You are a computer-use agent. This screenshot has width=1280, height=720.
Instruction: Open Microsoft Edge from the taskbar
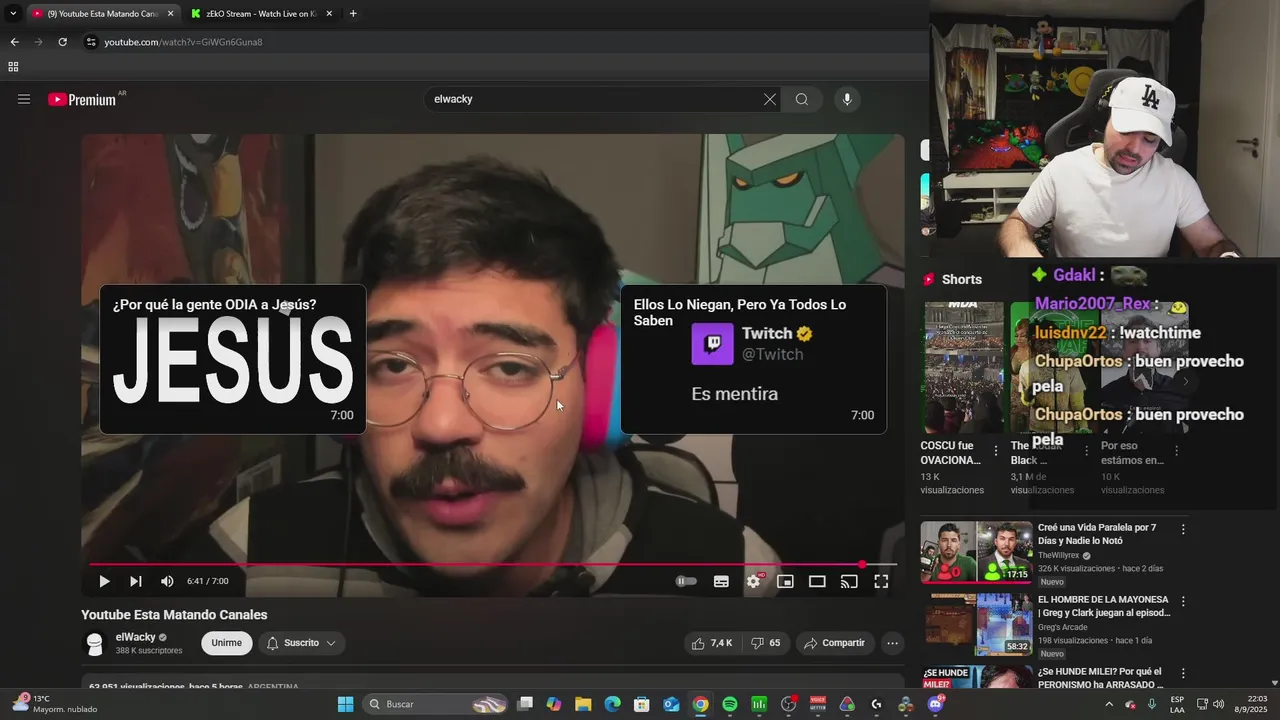(612, 704)
